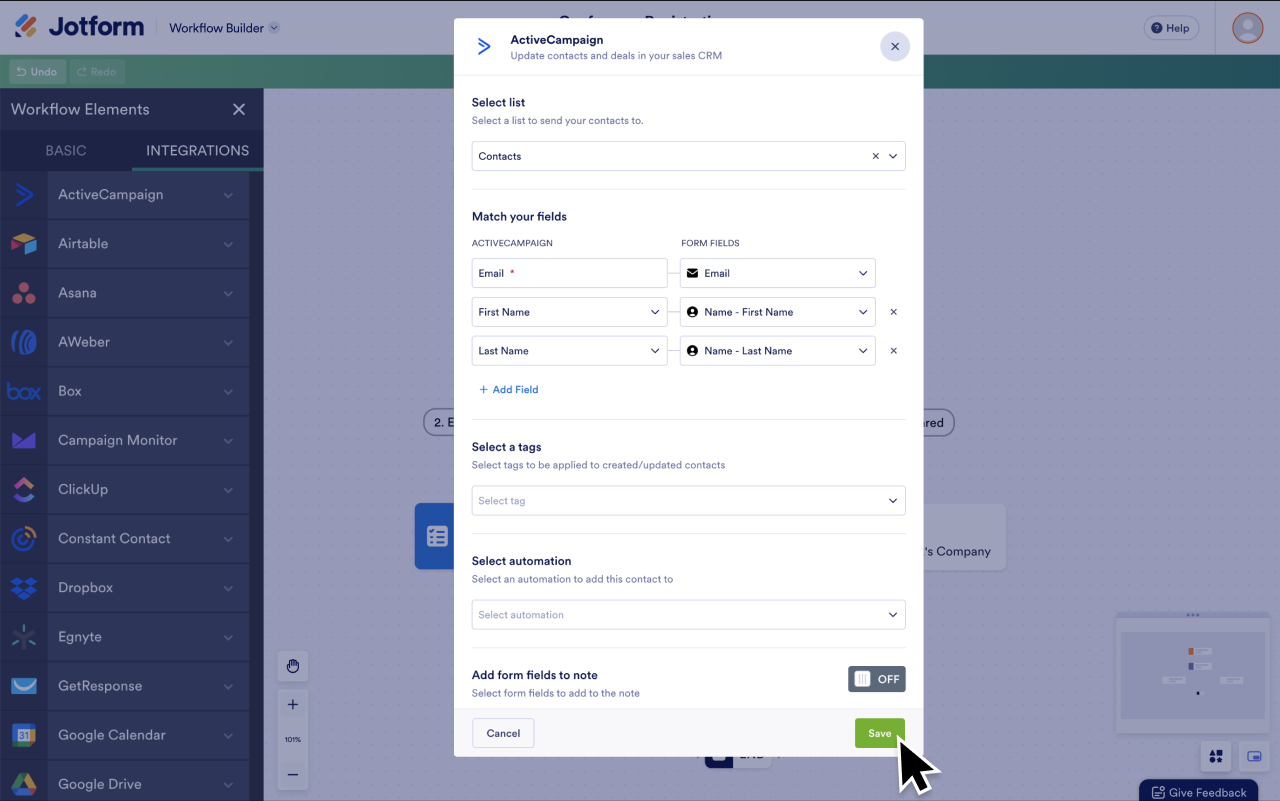This screenshot has height=801, width=1280.
Task: Open the Workflow Builder dropdown
Action: 224,28
